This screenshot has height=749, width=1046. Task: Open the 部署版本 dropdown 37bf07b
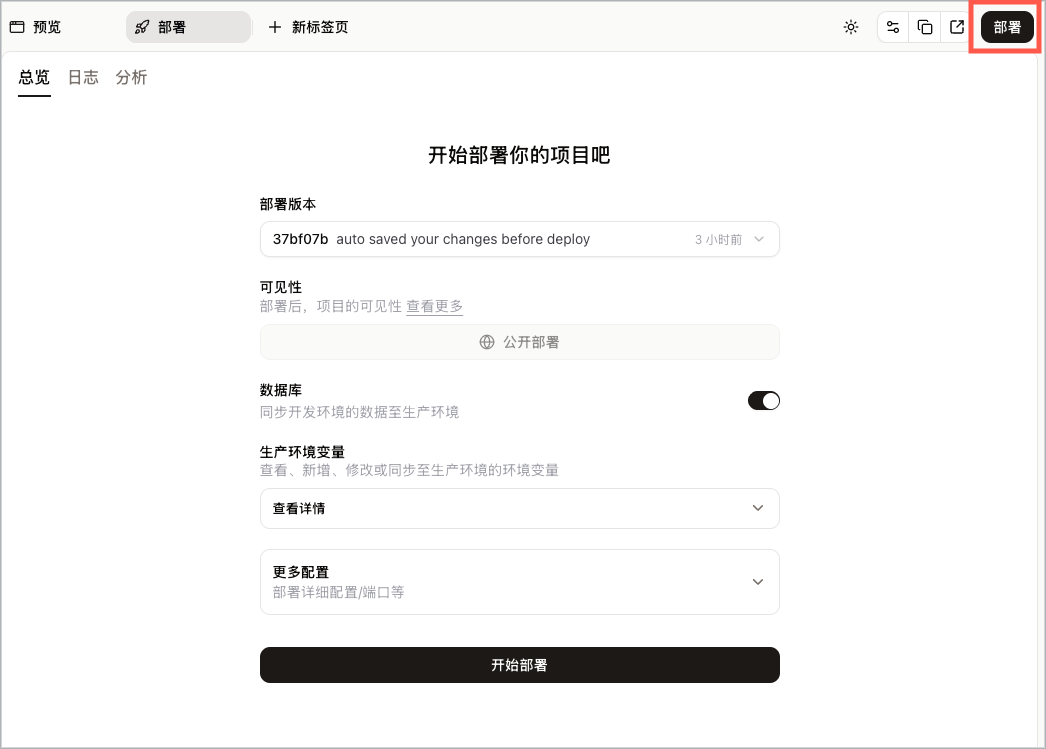(x=520, y=239)
